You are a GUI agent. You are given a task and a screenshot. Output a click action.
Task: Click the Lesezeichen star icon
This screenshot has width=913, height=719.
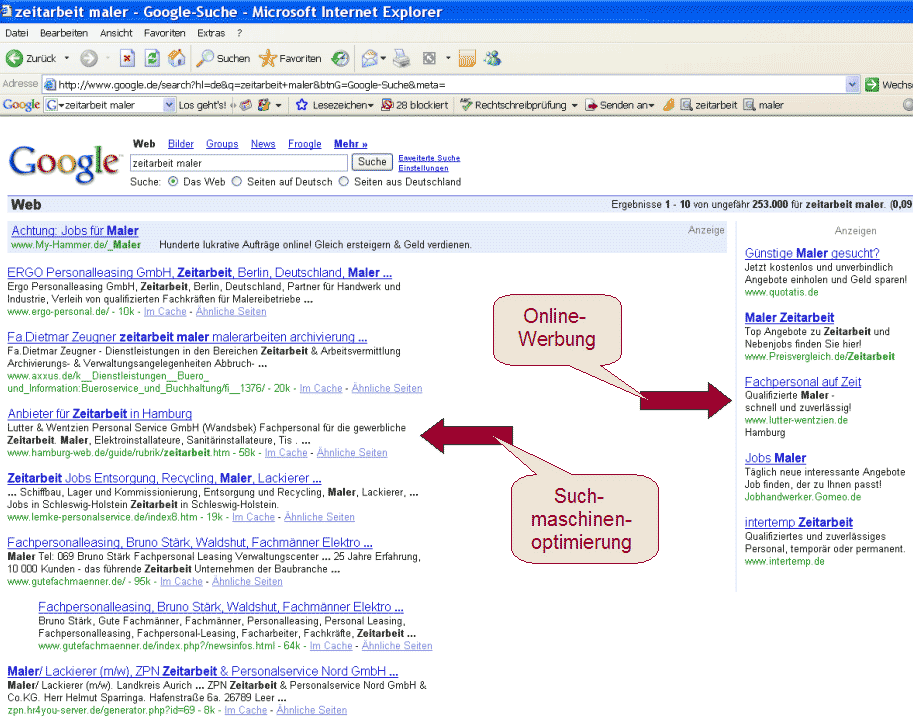click(x=301, y=105)
